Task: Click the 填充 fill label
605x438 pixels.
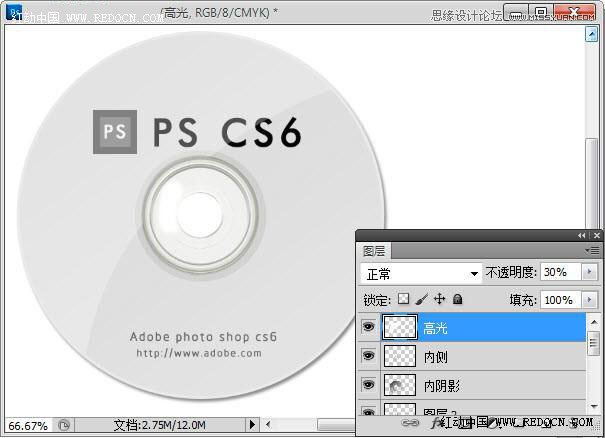Action: 523,300
